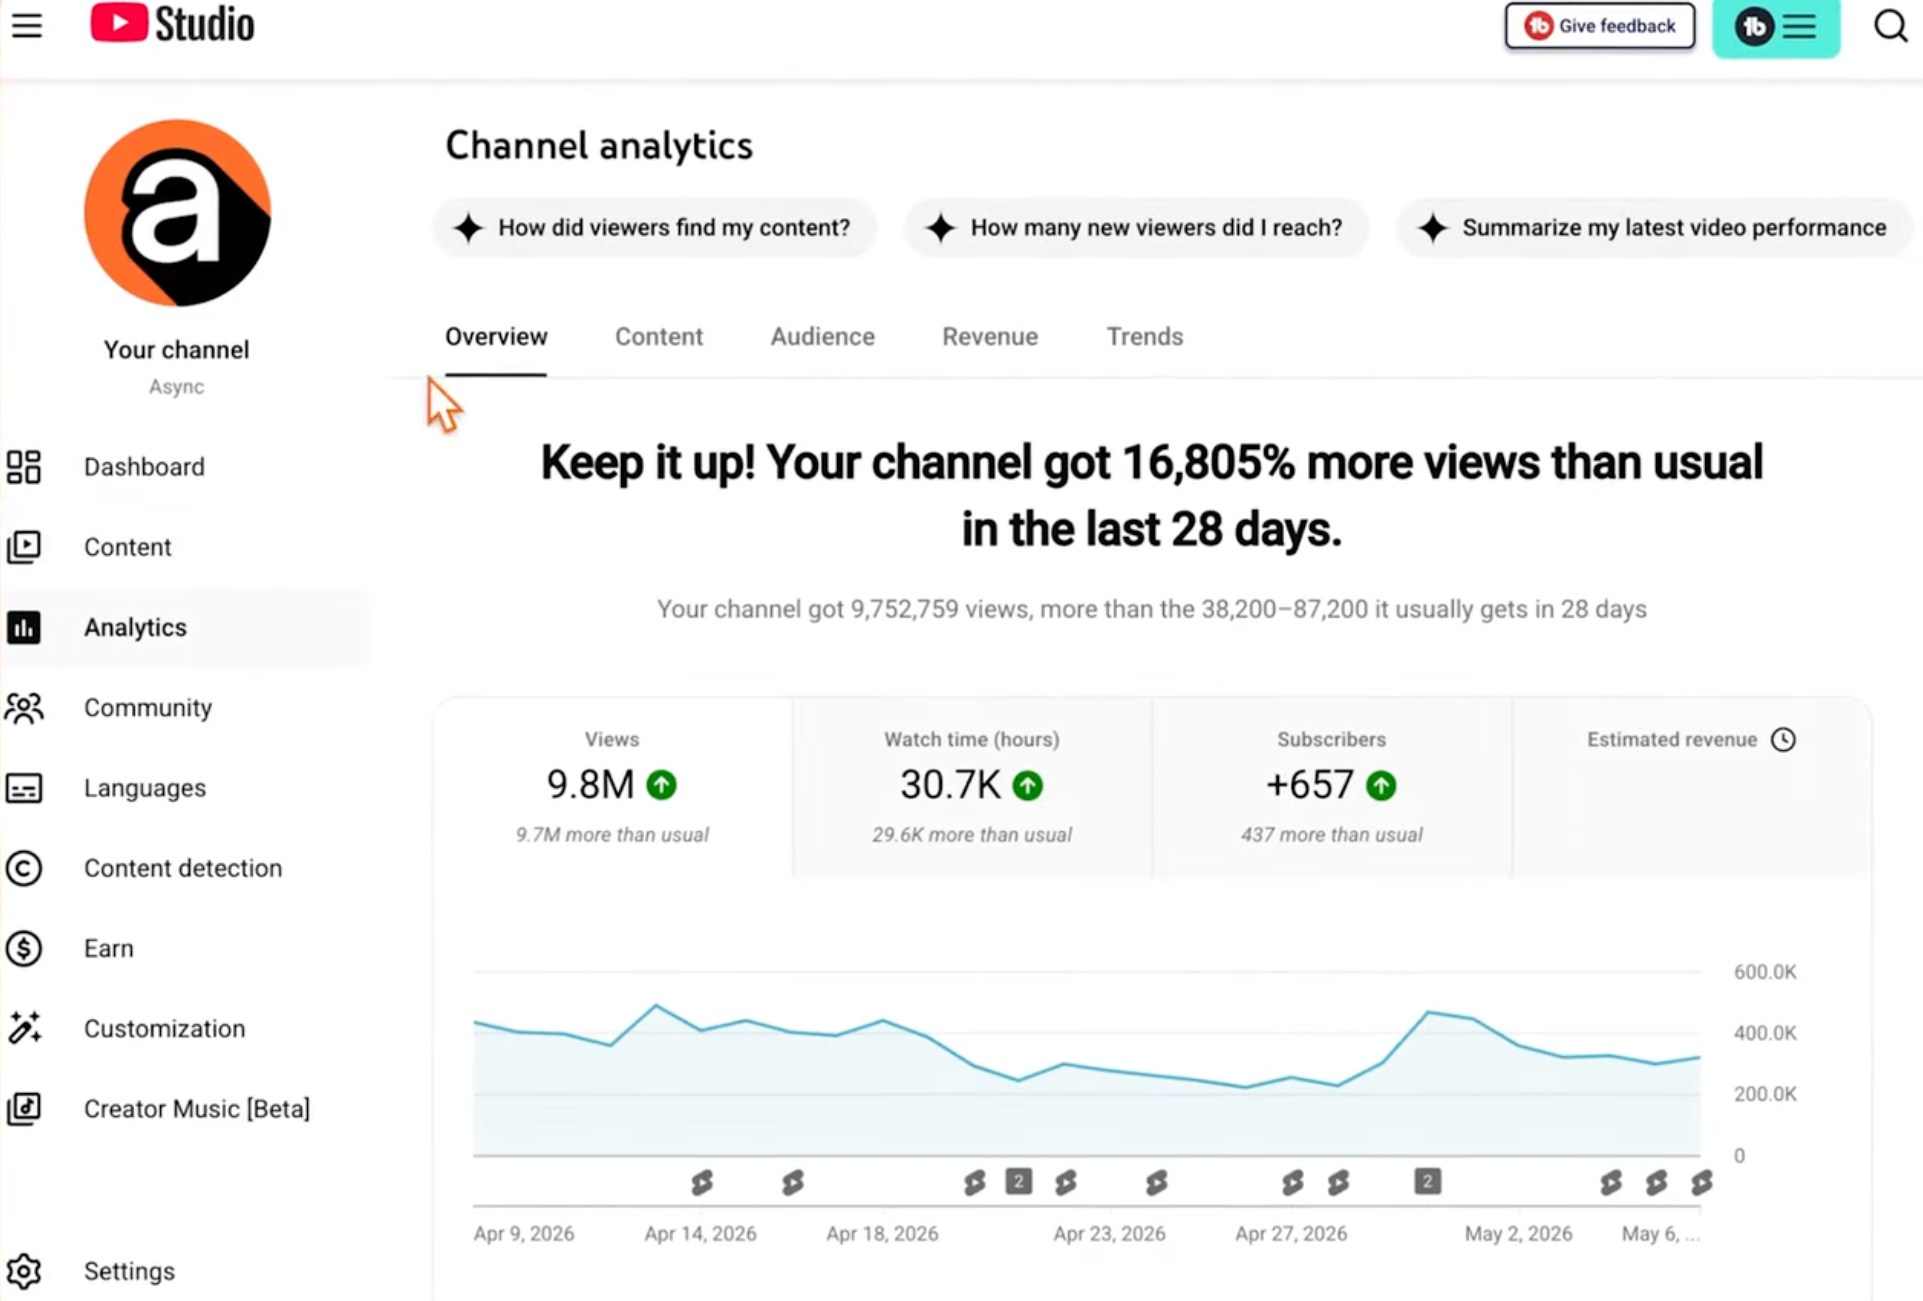
Task: Open the Trends tab
Action: click(x=1144, y=337)
